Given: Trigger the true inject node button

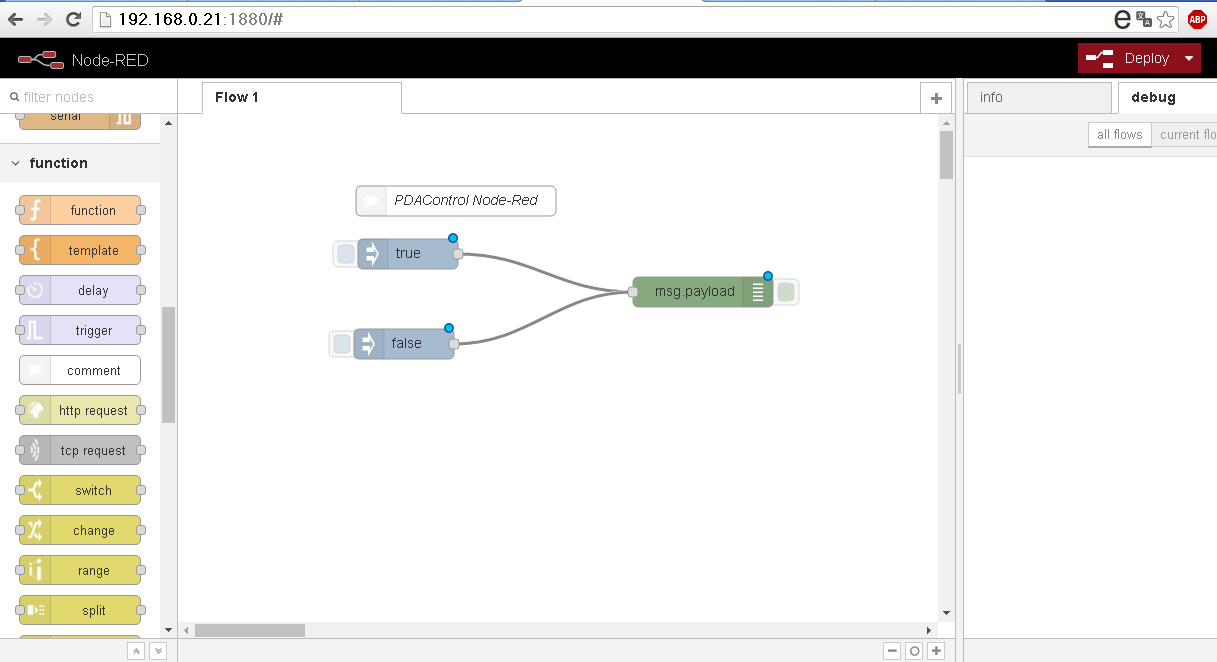Looking at the screenshot, I should (346, 254).
